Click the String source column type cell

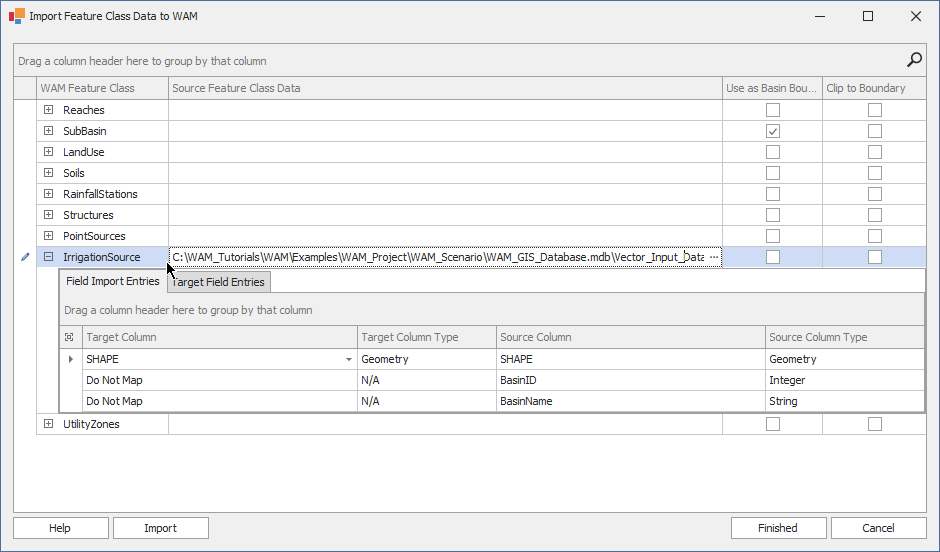(845, 401)
